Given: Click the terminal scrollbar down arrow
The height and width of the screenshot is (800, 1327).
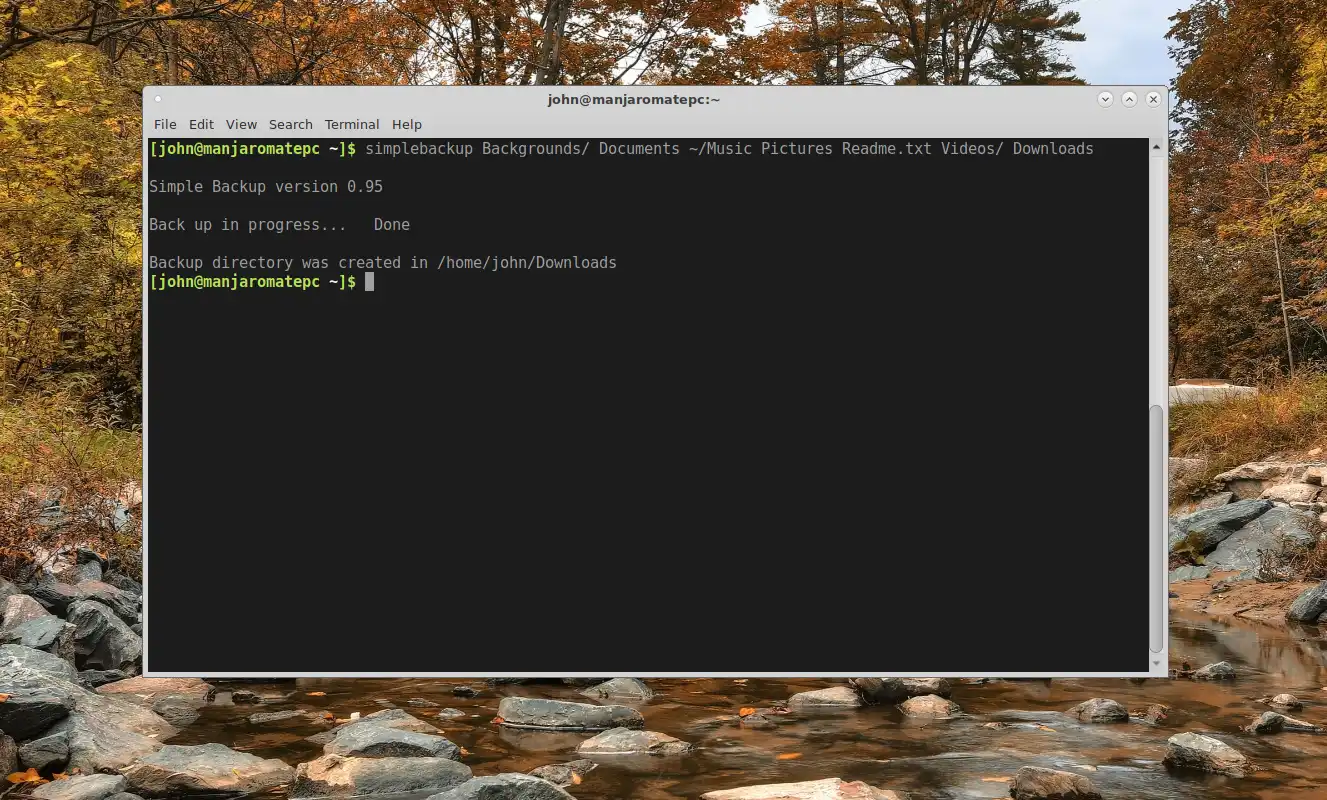Looking at the screenshot, I should click(x=1157, y=663).
